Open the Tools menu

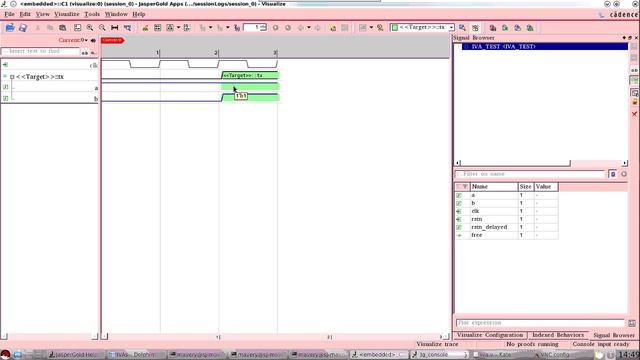92,14
